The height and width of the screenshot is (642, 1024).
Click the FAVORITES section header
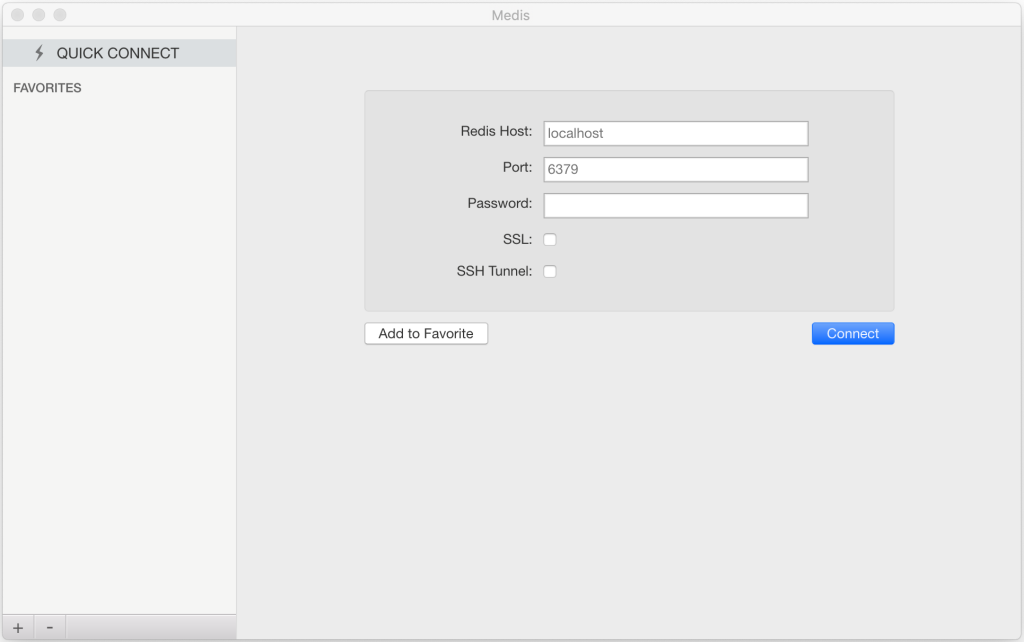(x=47, y=88)
